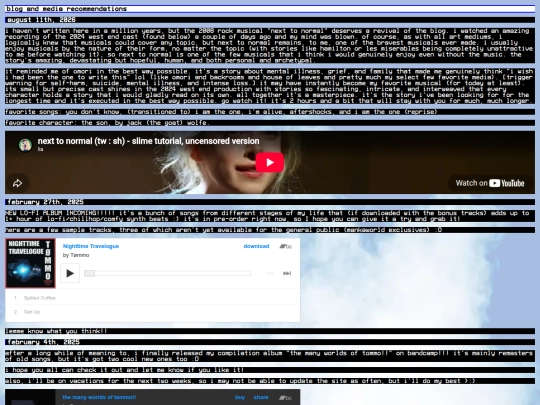Screen dimensions: 540x405
Task: Skip to next track in Nighttime Travelogue player
Action: pos(287,273)
